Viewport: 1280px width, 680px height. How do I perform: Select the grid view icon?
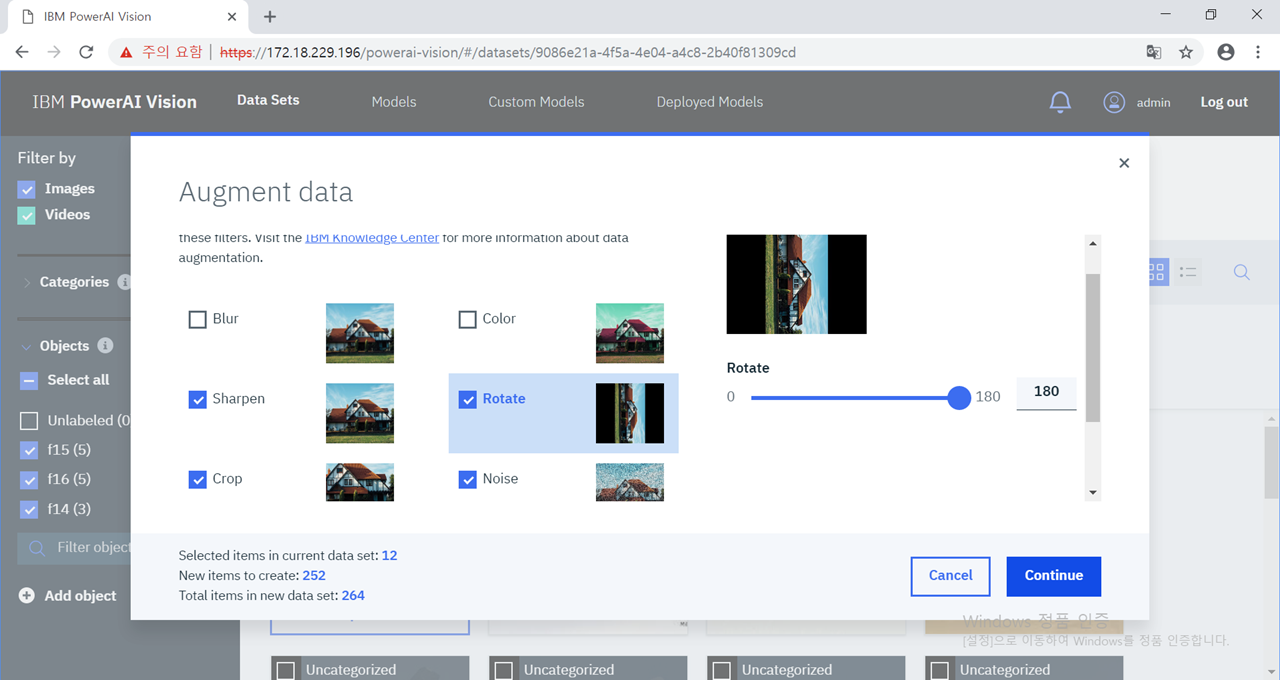pyautogui.click(x=1155, y=271)
